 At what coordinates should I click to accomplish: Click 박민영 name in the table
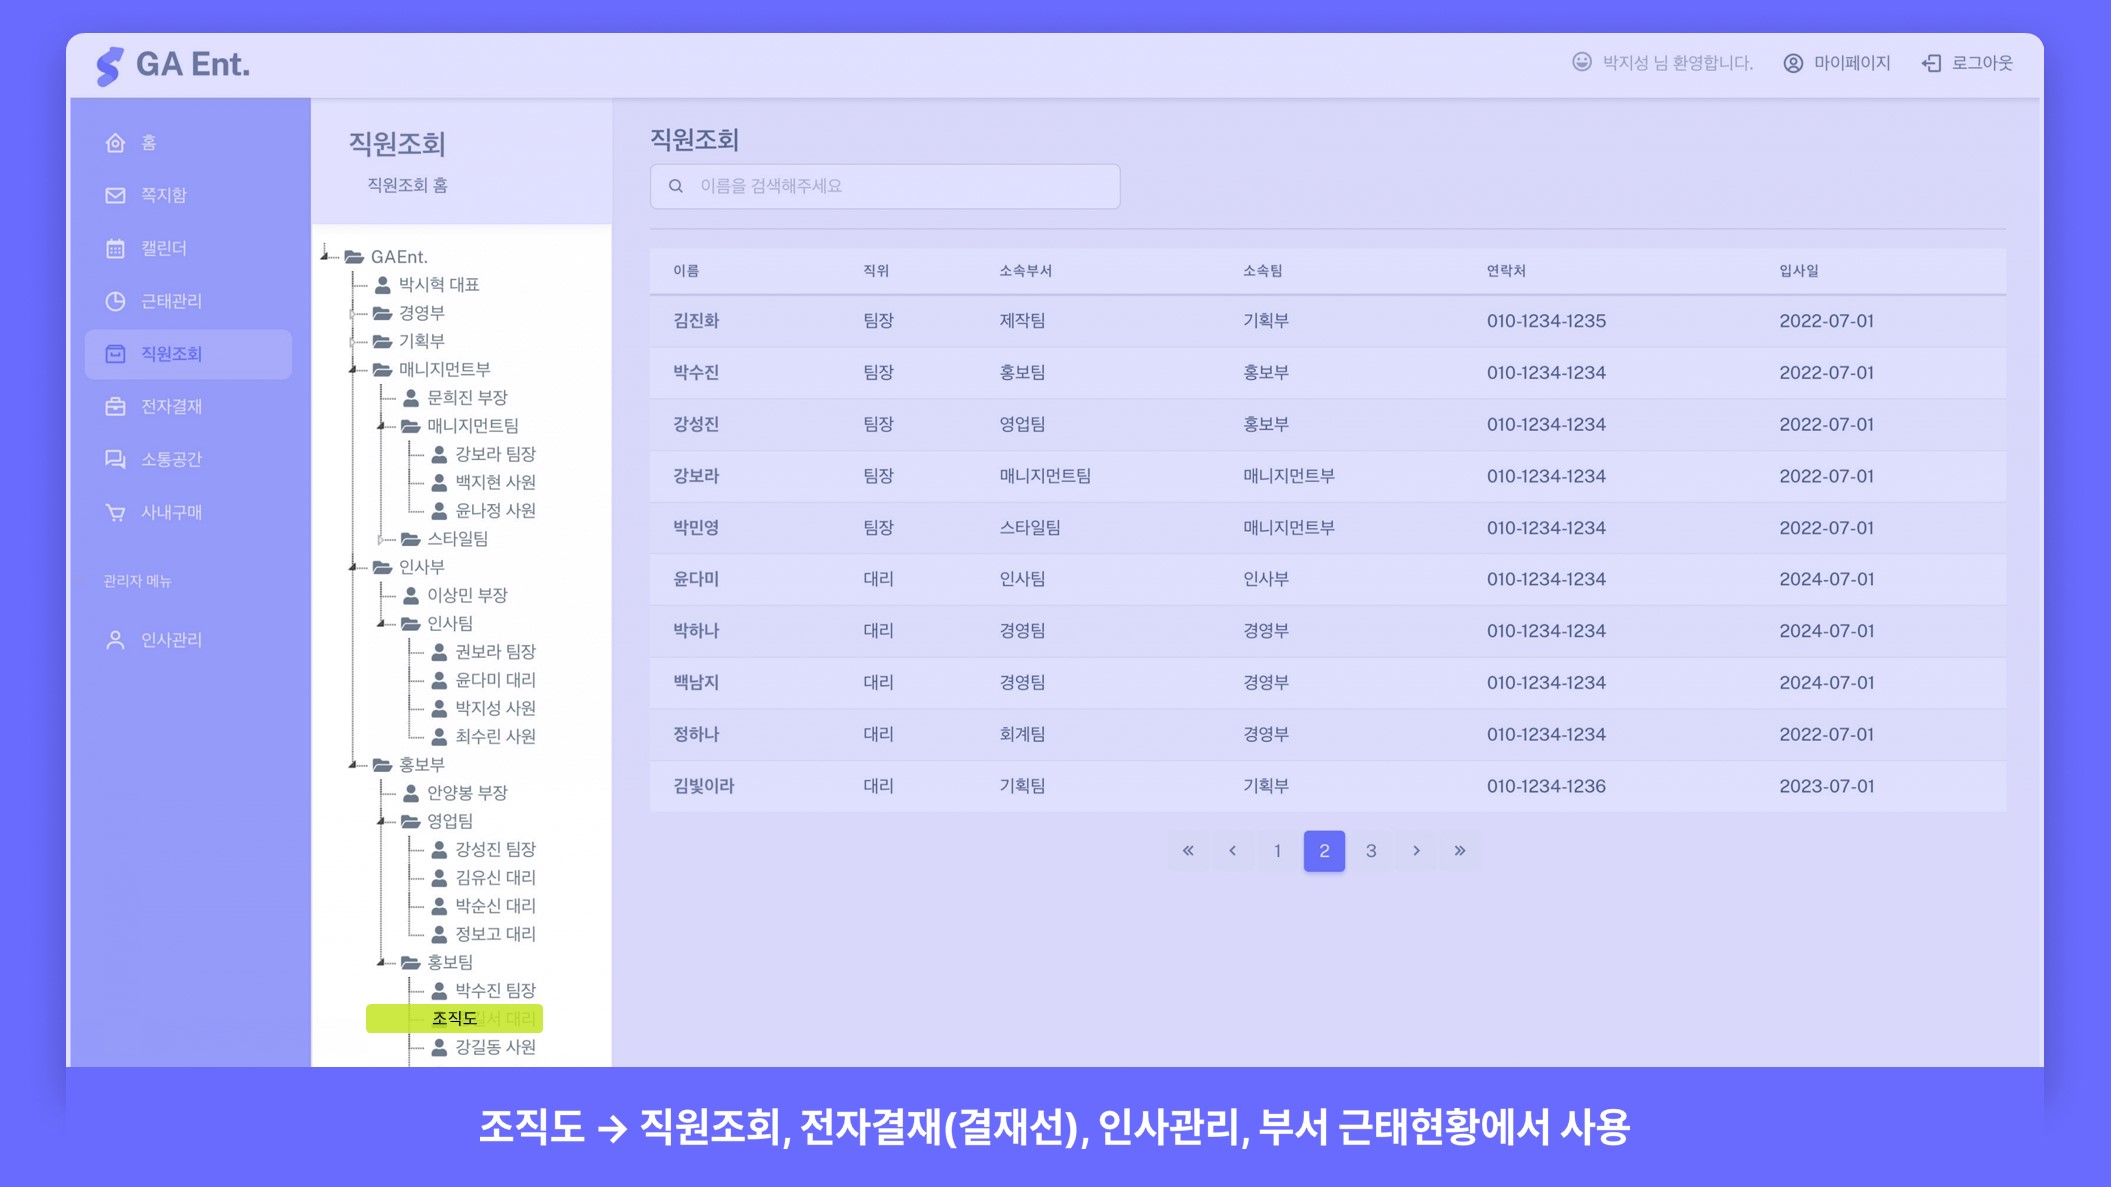tap(696, 528)
